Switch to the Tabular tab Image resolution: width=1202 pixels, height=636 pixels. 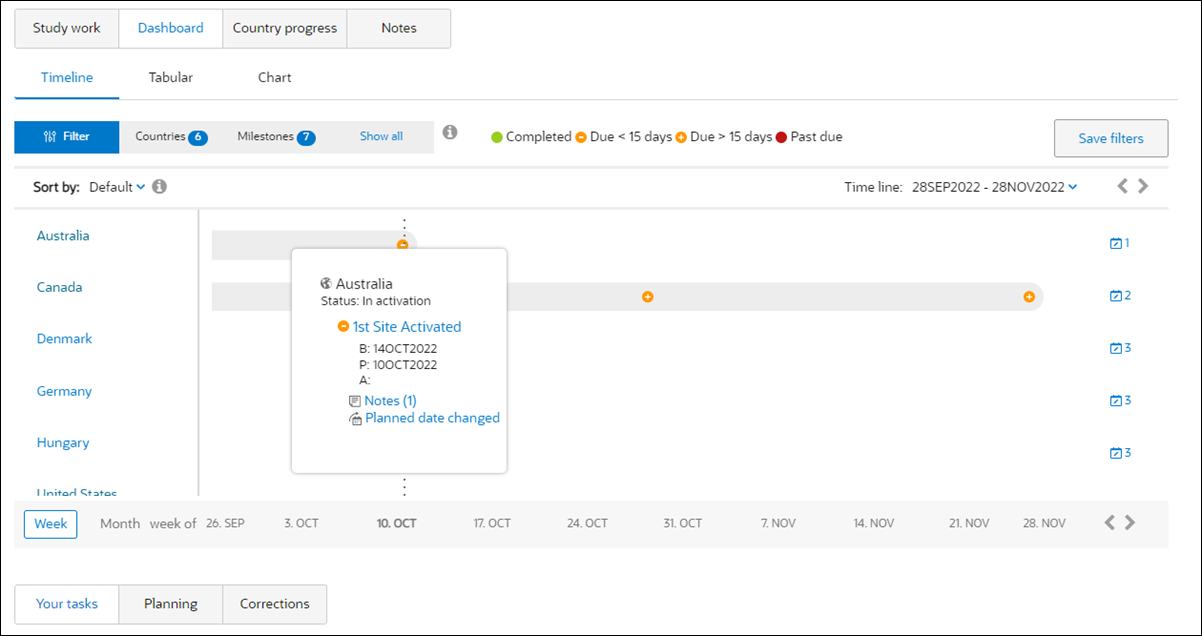pyautogui.click(x=171, y=77)
